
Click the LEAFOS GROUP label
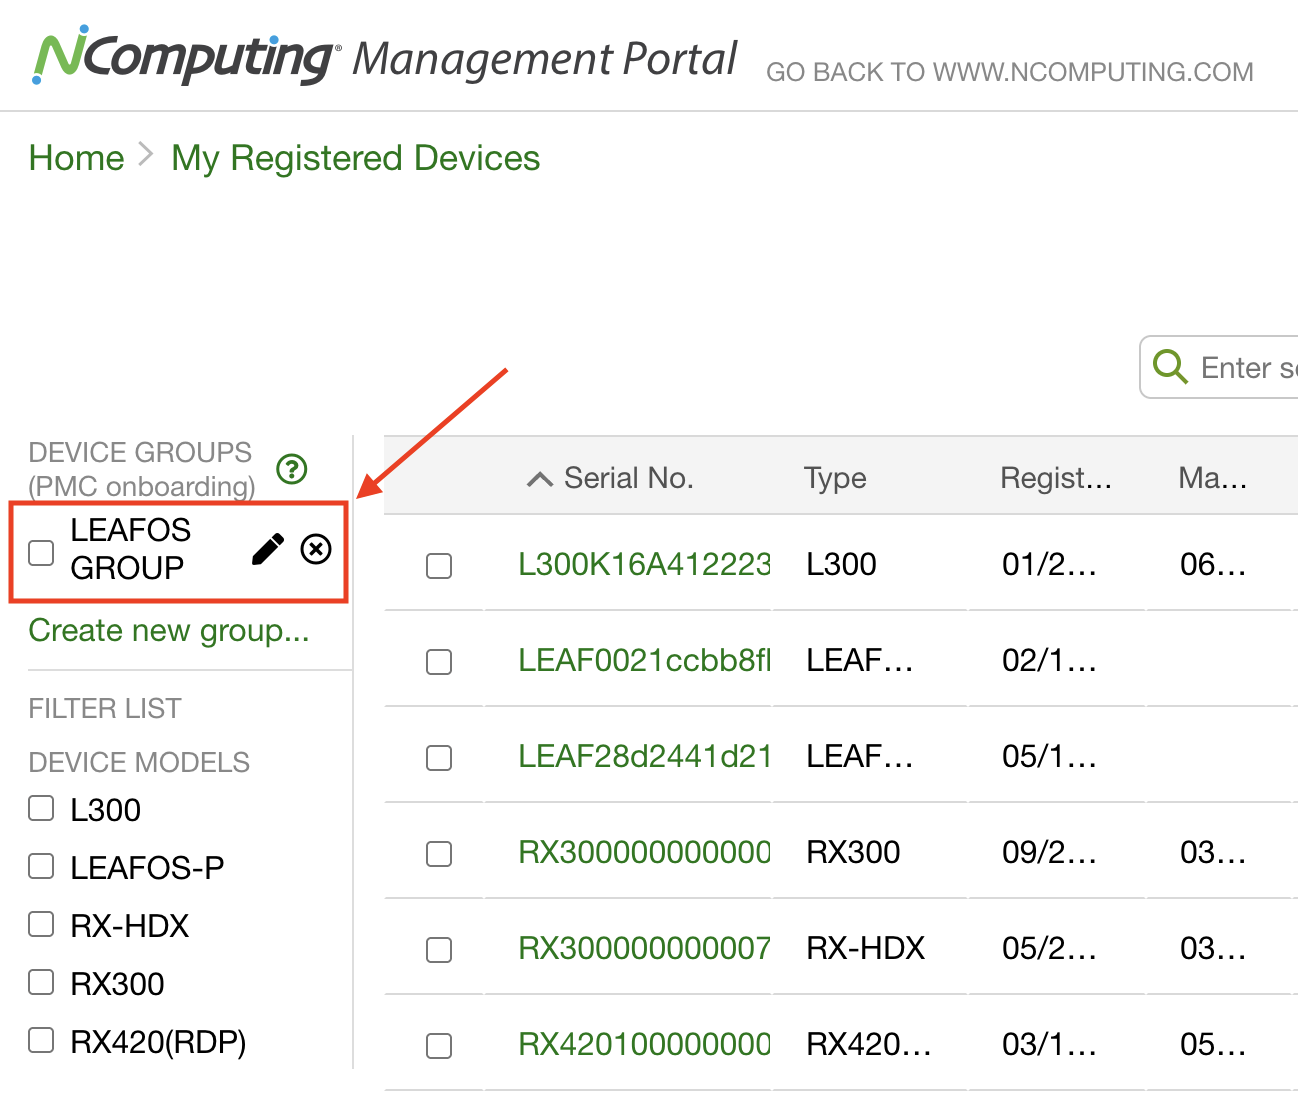130,549
